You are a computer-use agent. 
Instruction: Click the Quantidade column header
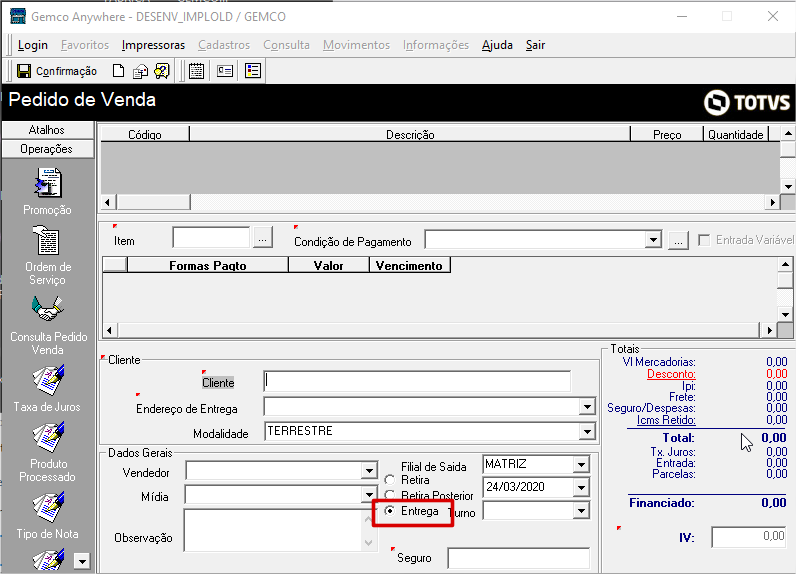(736, 134)
